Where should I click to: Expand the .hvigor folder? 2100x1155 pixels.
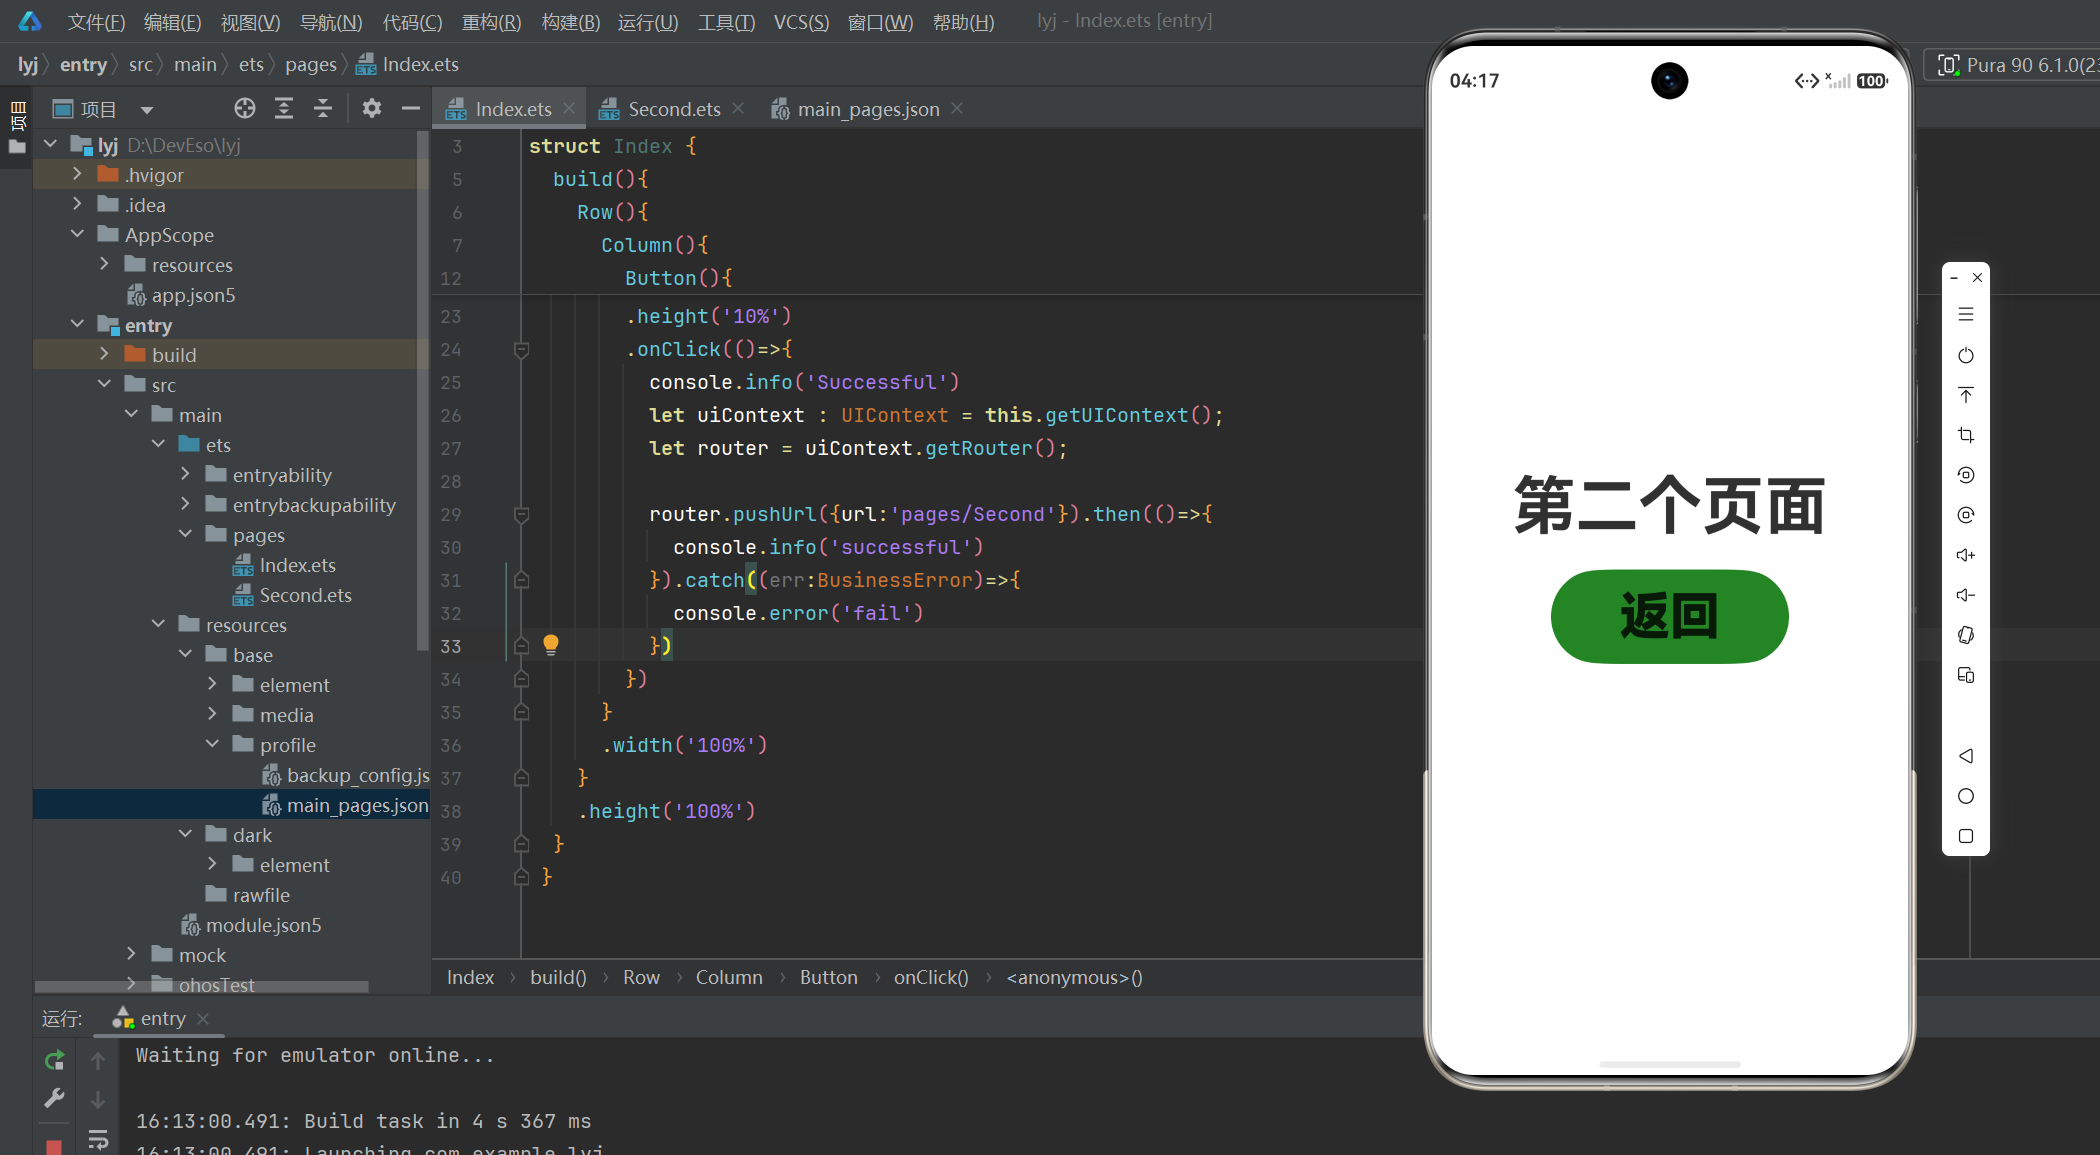tap(77, 174)
